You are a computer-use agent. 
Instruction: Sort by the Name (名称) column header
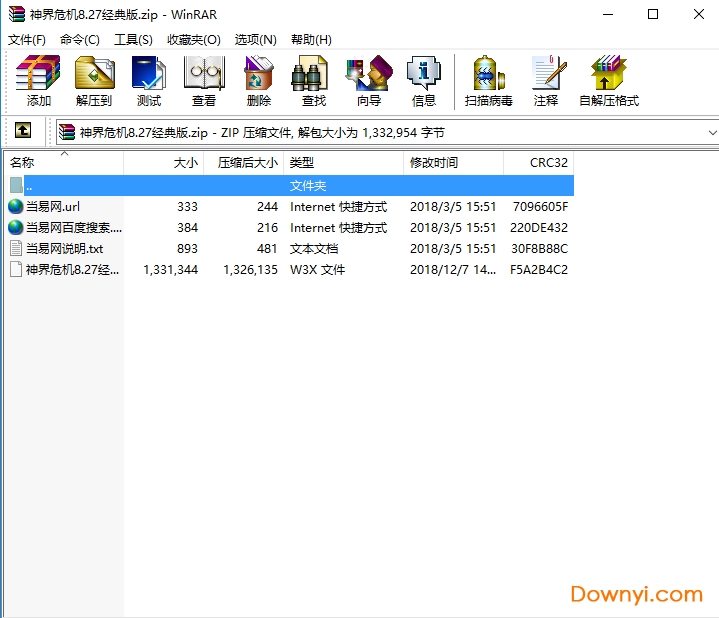(x=60, y=162)
